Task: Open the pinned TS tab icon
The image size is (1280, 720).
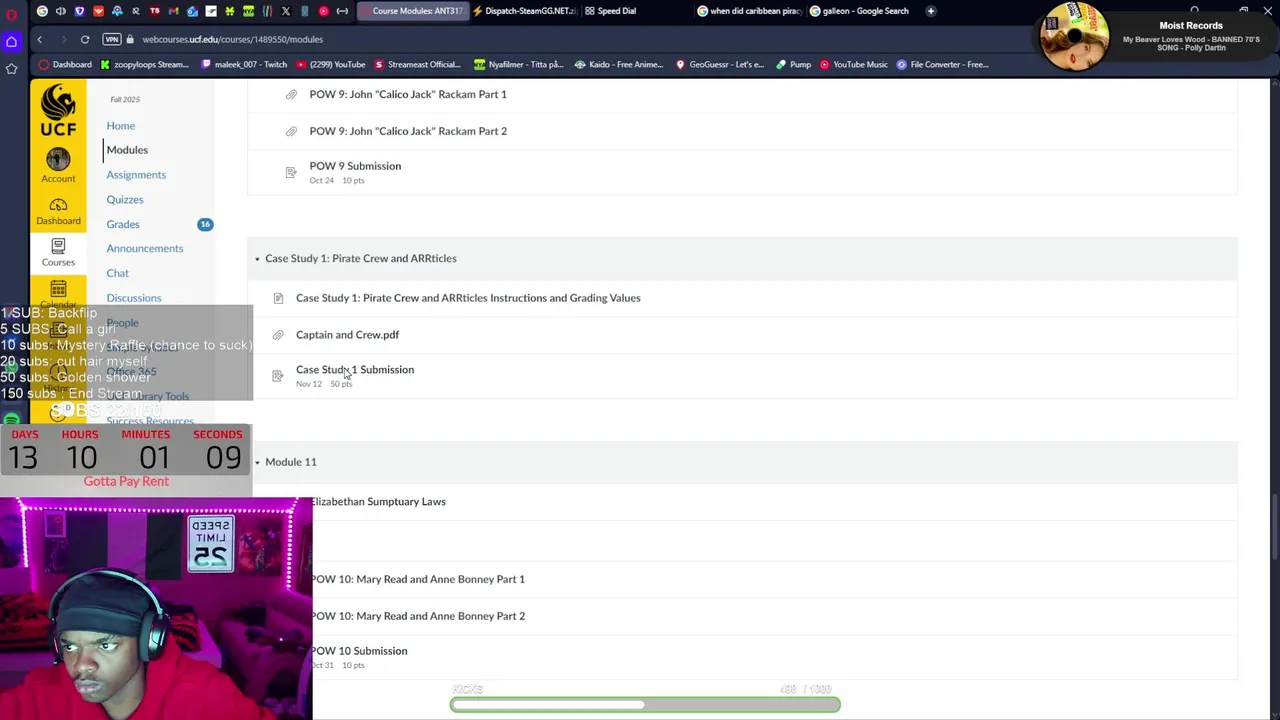Action: coord(155,11)
